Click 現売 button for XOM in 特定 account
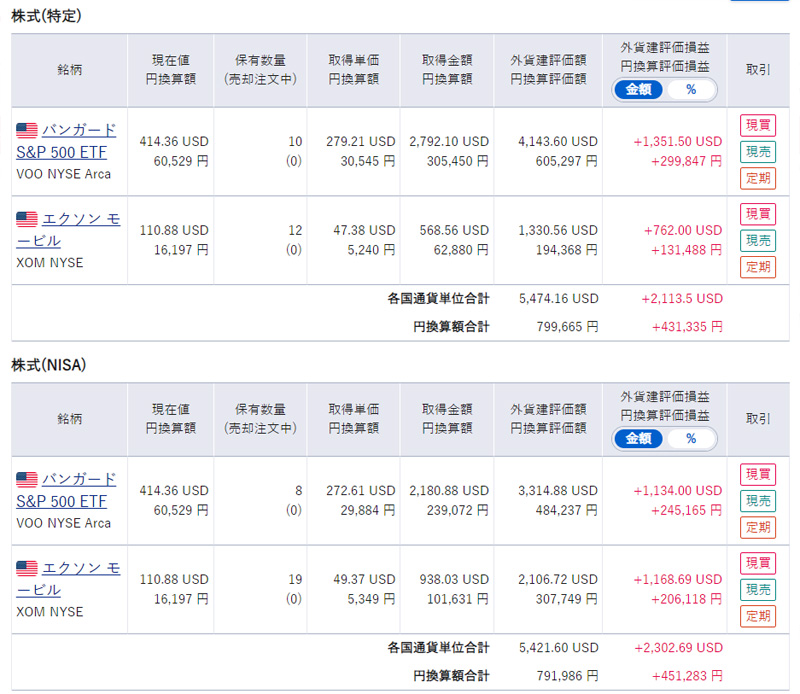 (758, 240)
